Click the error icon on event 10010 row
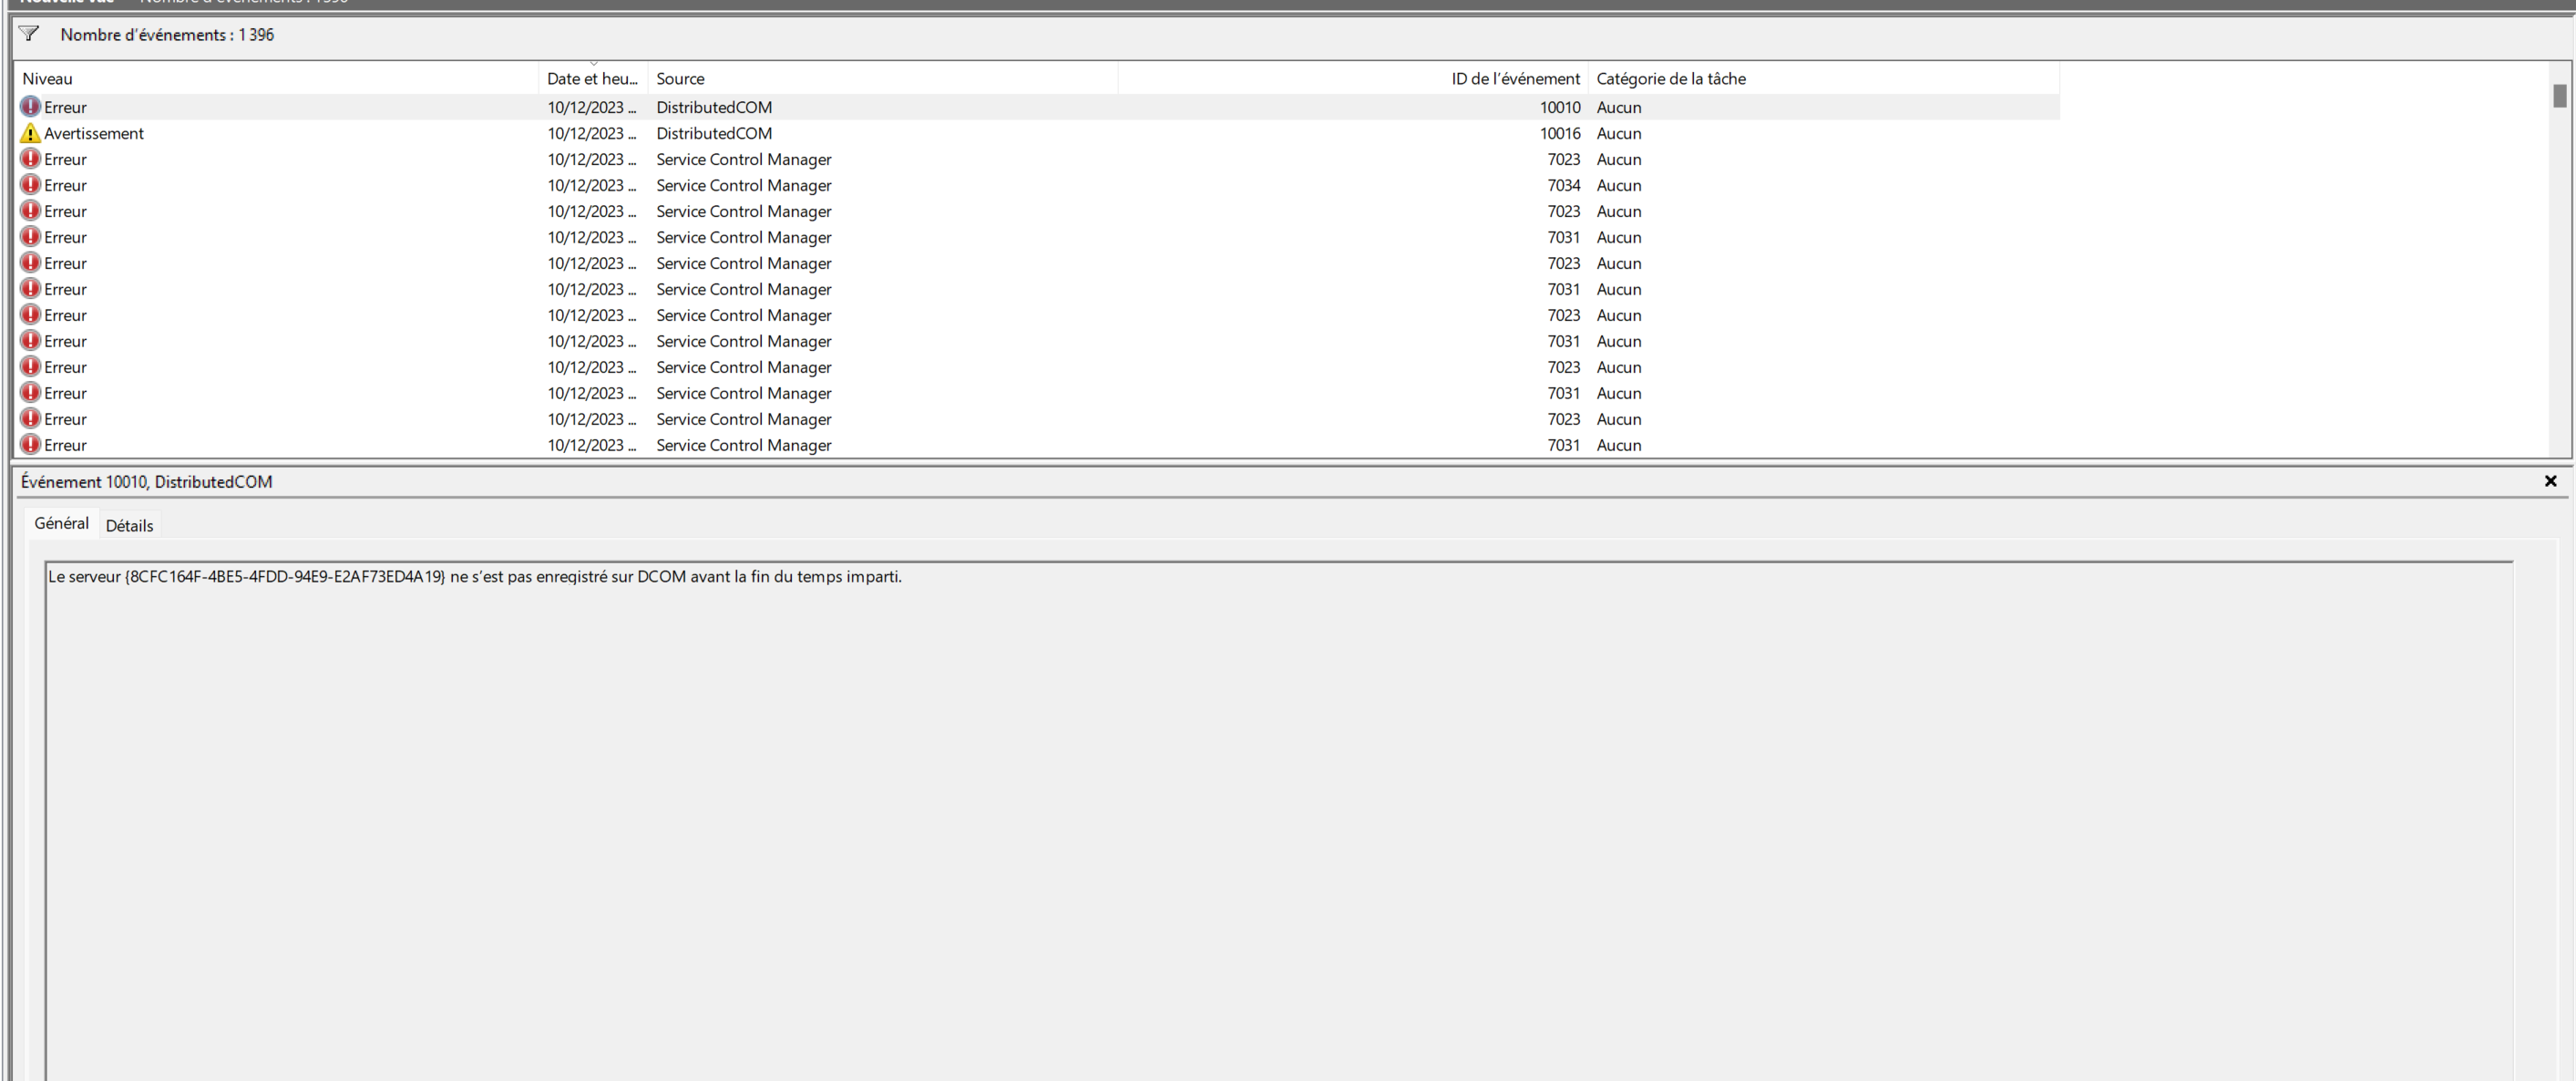This screenshot has height=1081, width=2576. pos(31,106)
